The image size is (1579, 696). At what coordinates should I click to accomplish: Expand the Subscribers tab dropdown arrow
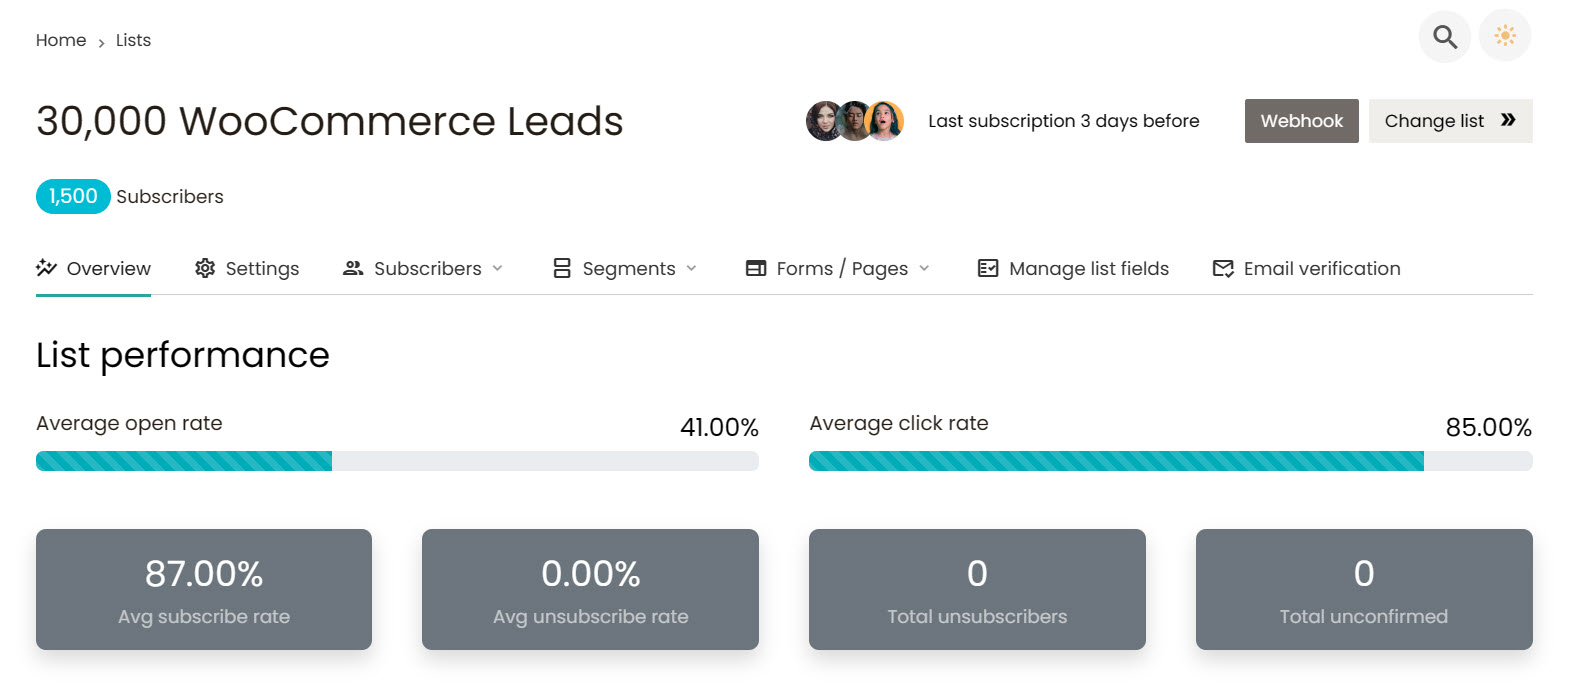(x=498, y=268)
